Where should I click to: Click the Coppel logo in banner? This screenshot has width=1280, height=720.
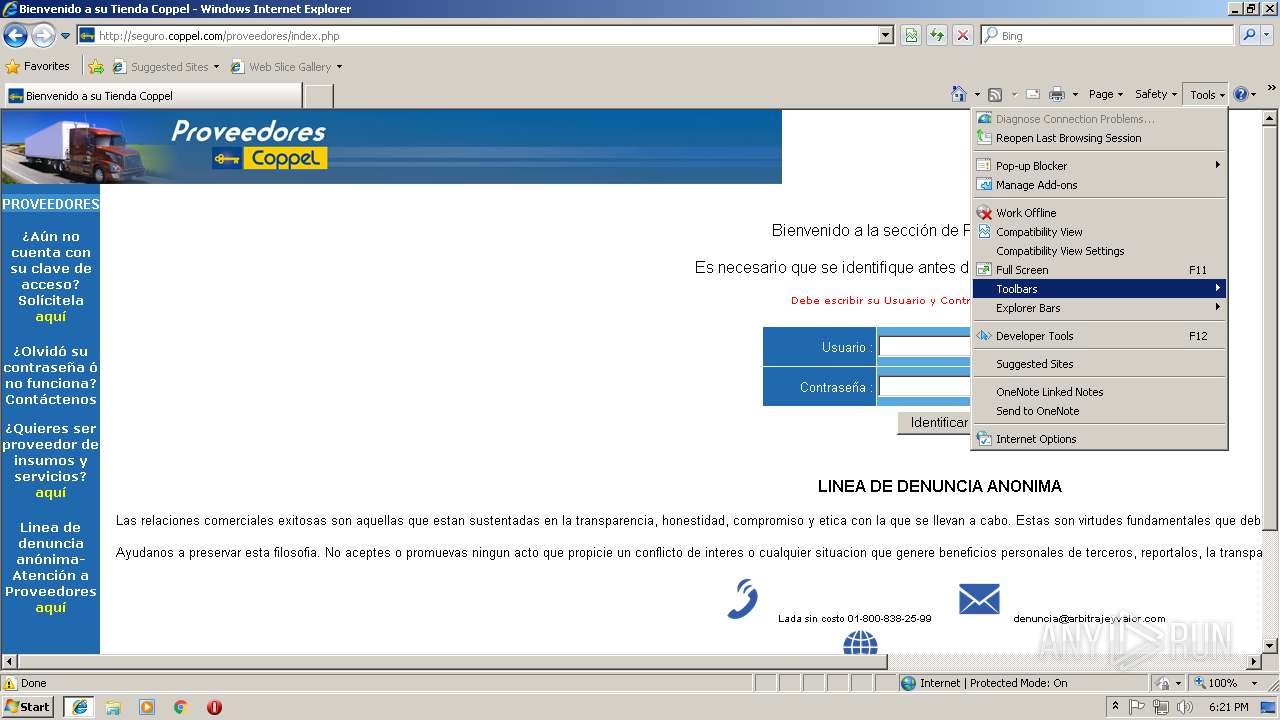(x=270, y=158)
